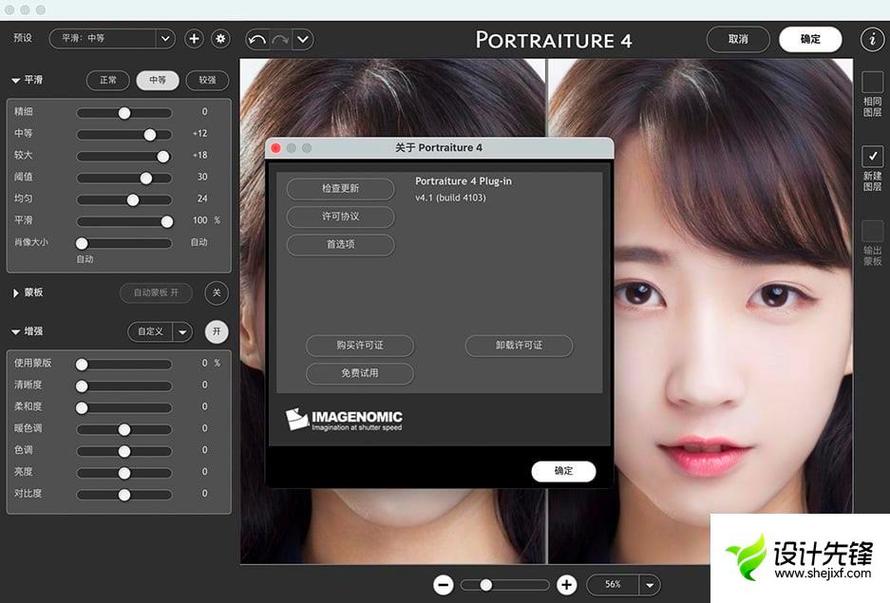The width and height of the screenshot is (890, 603).
Task: Click the 使用蒙版 slider handle
Action: tap(82, 365)
